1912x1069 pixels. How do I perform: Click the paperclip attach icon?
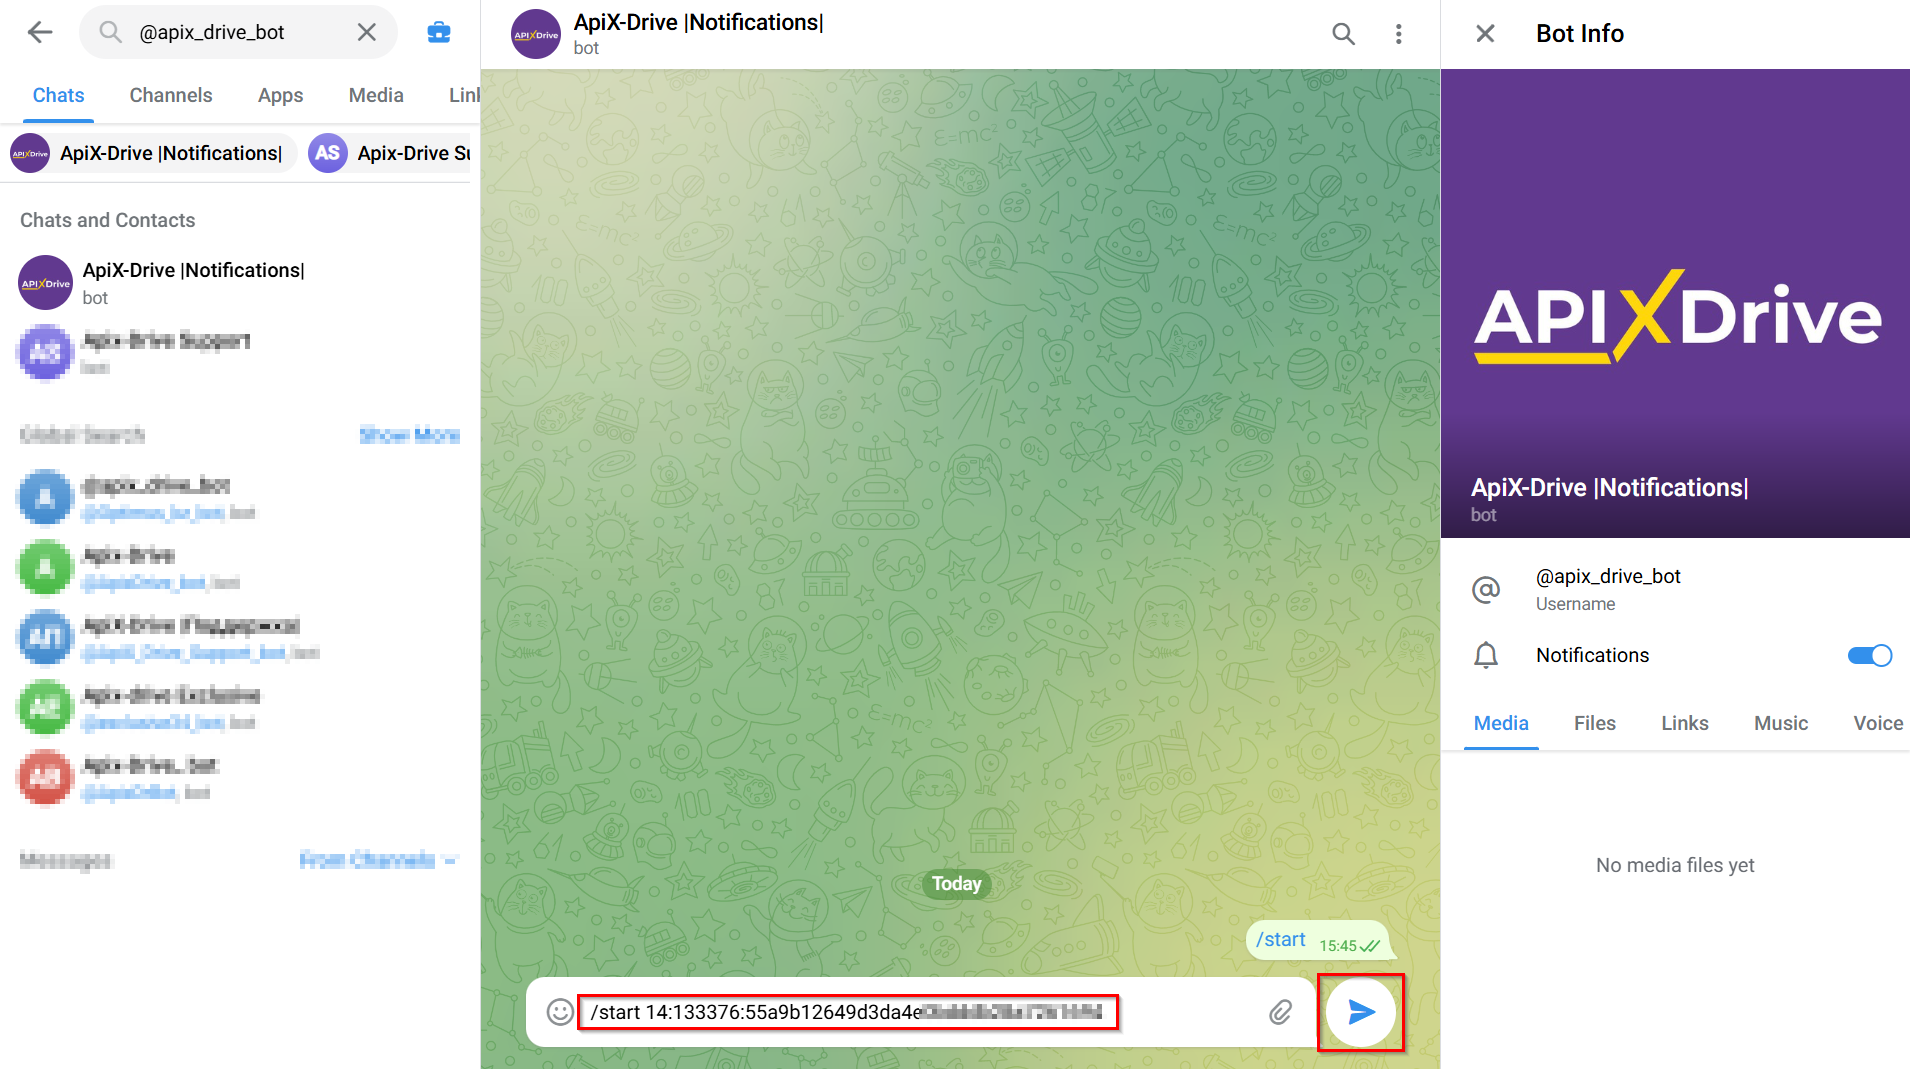pyautogui.click(x=1280, y=1012)
